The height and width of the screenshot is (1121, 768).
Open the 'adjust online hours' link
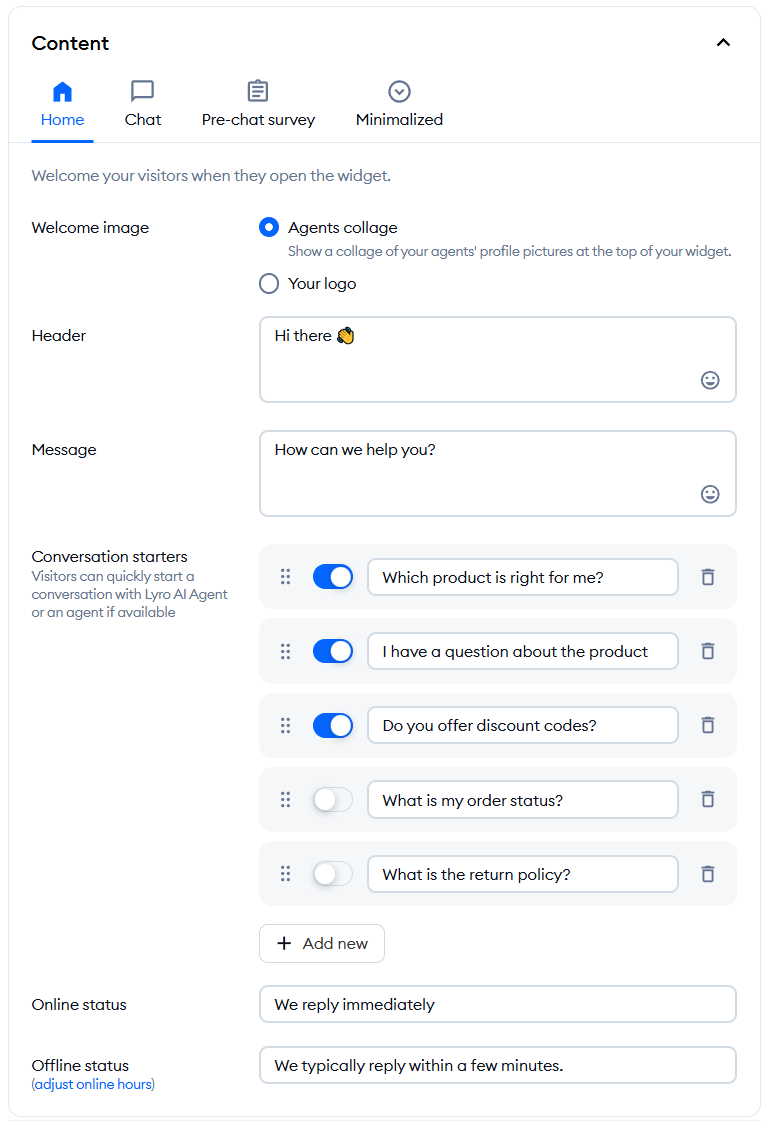coord(93,1085)
